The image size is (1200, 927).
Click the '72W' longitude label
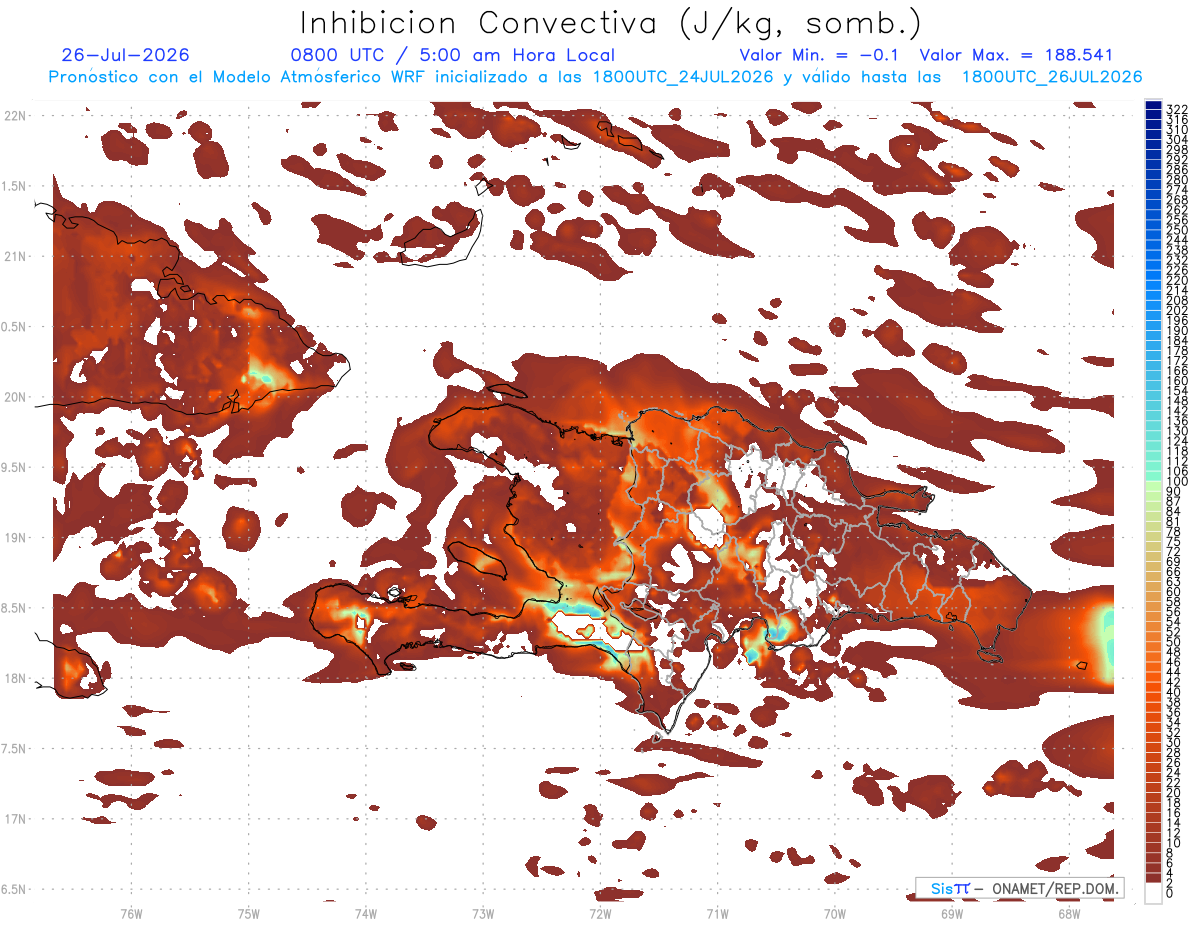click(x=600, y=913)
